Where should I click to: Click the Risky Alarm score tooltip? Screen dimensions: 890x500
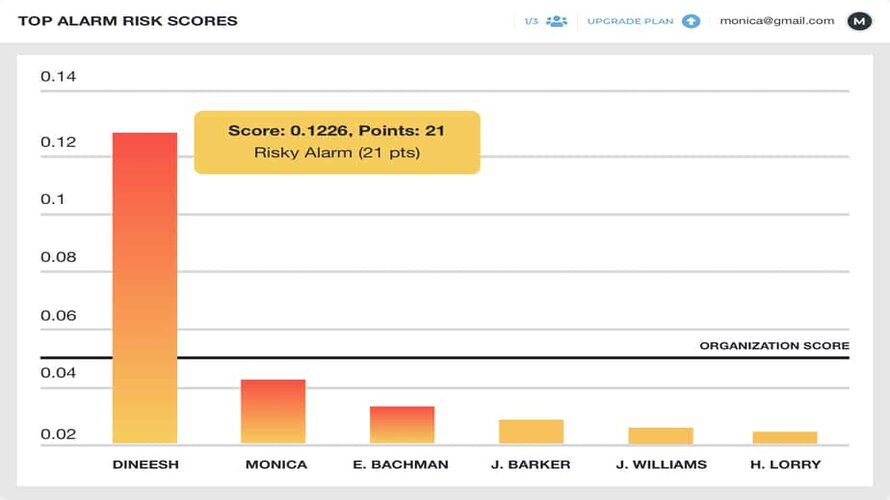(x=337, y=142)
